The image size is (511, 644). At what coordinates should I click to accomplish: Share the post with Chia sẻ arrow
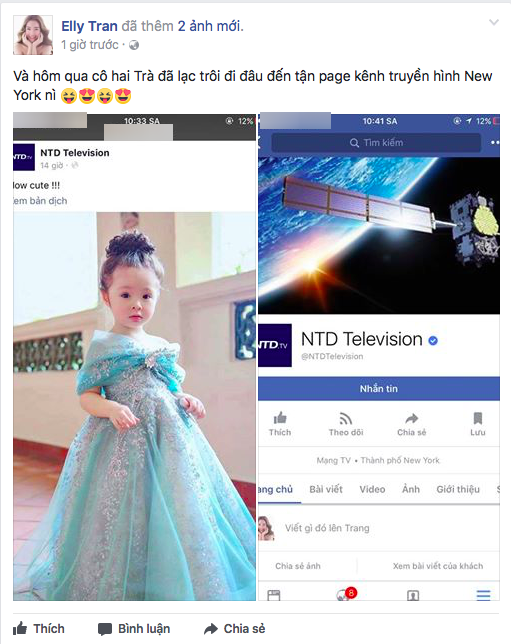click(235, 628)
